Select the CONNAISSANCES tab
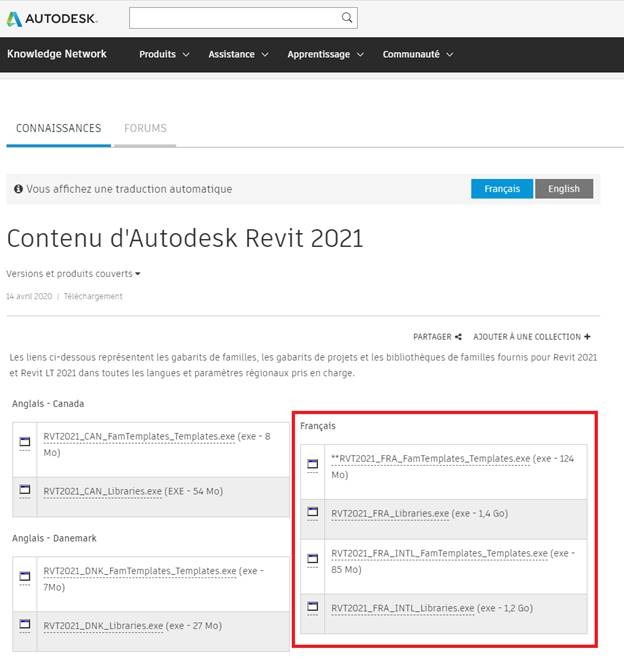Viewport: 624px width, 661px height. (59, 128)
